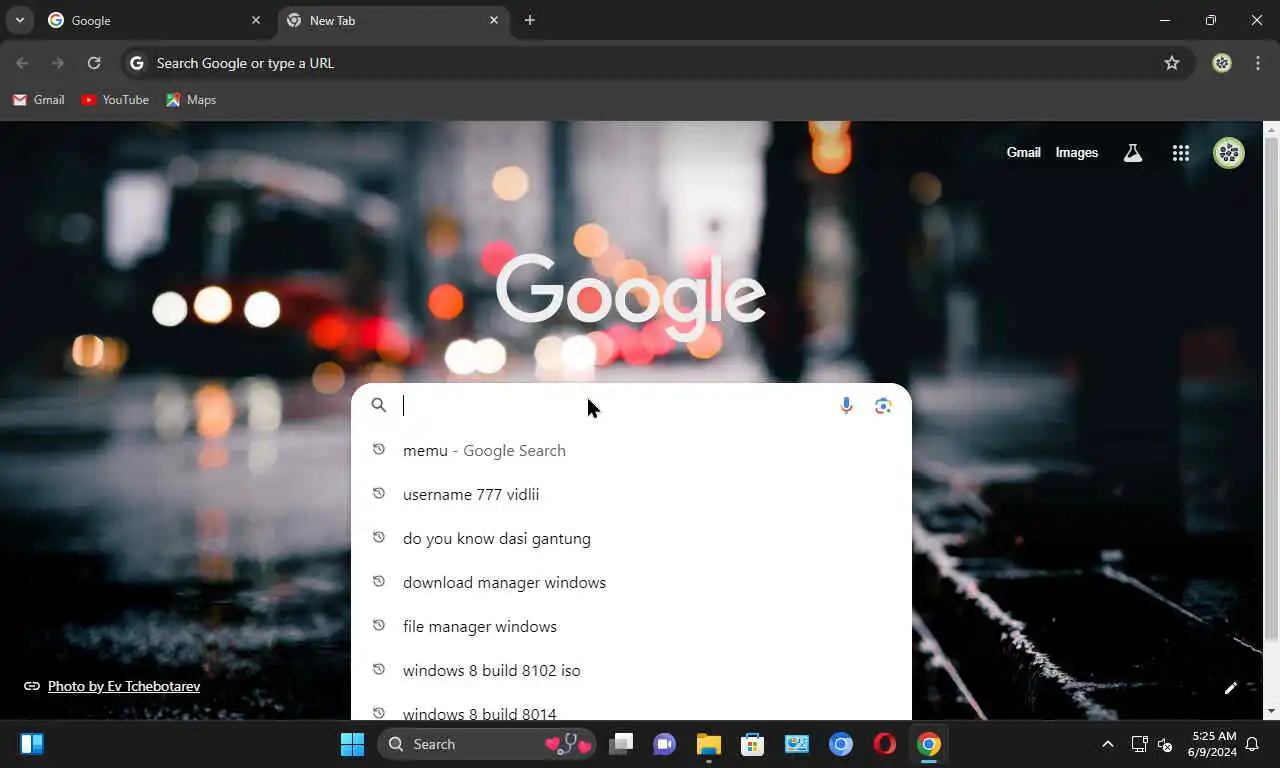
Task: Reload the current page
Action: pyautogui.click(x=94, y=63)
